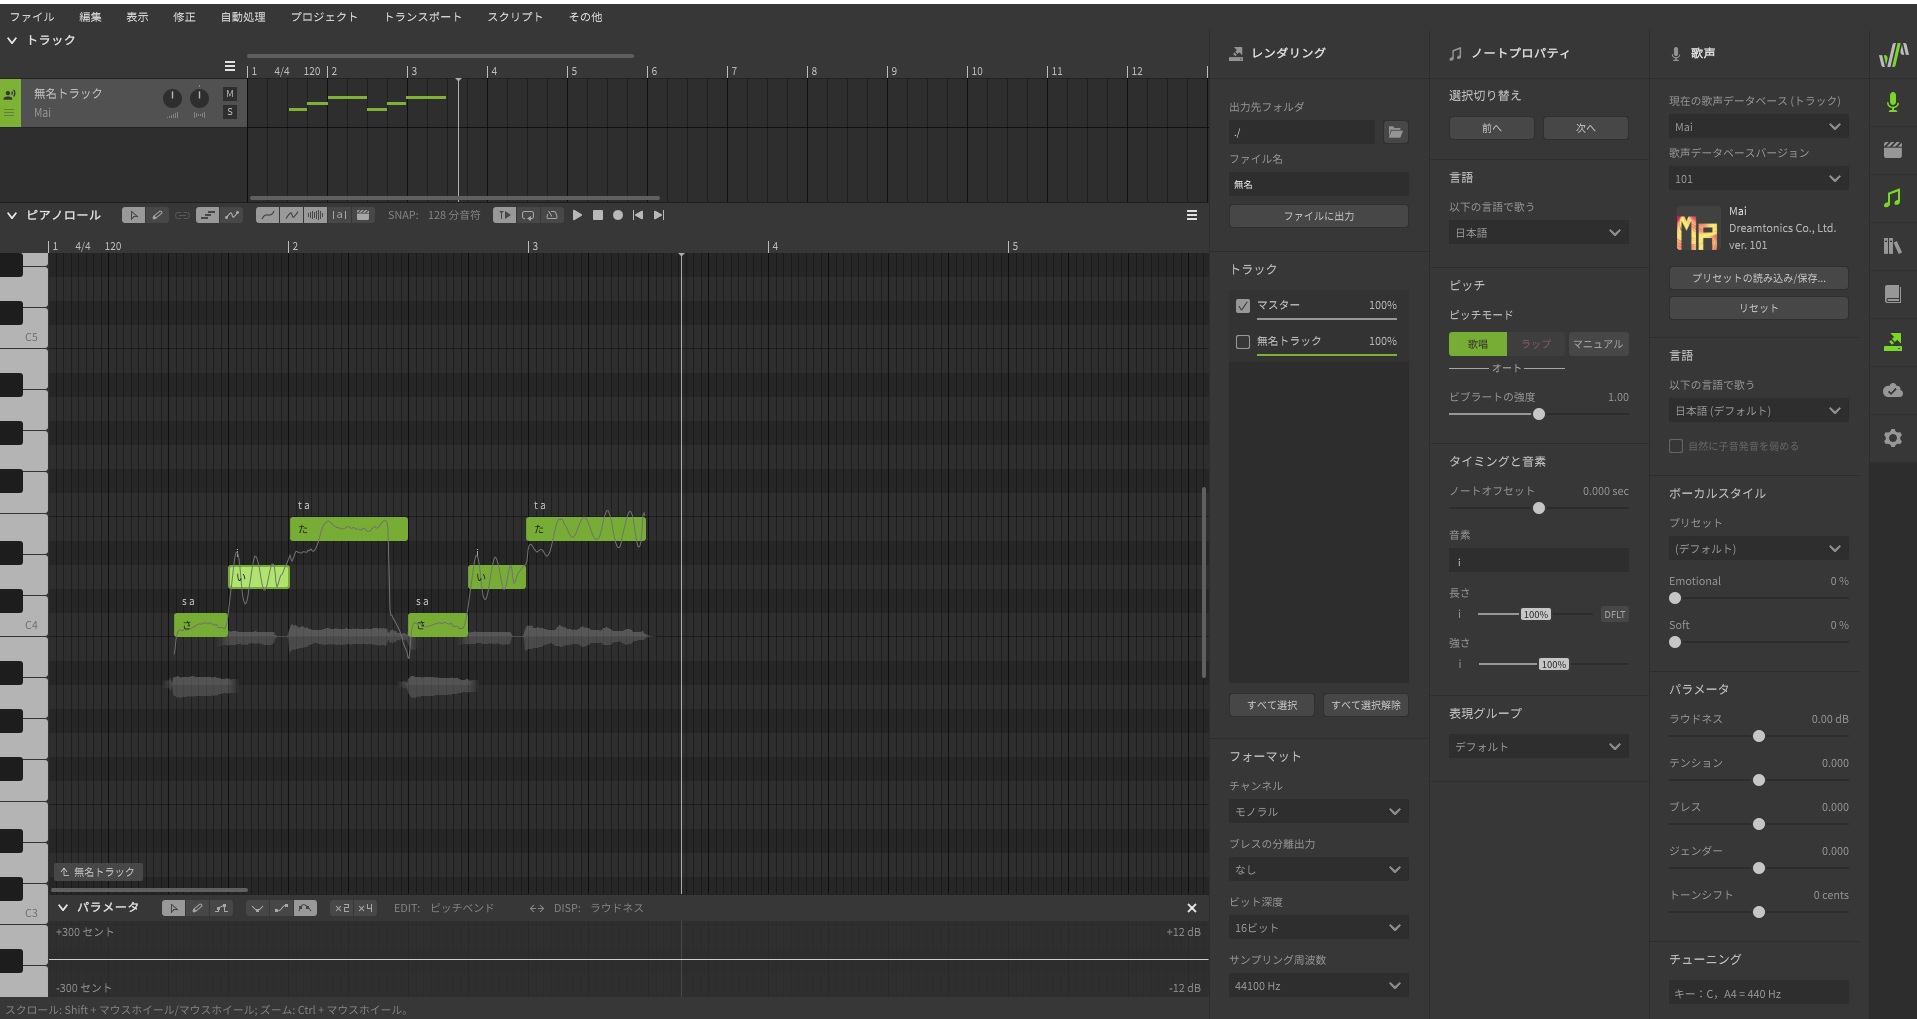
Task: Open the voice microphone sidebar panel
Action: point(1892,102)
